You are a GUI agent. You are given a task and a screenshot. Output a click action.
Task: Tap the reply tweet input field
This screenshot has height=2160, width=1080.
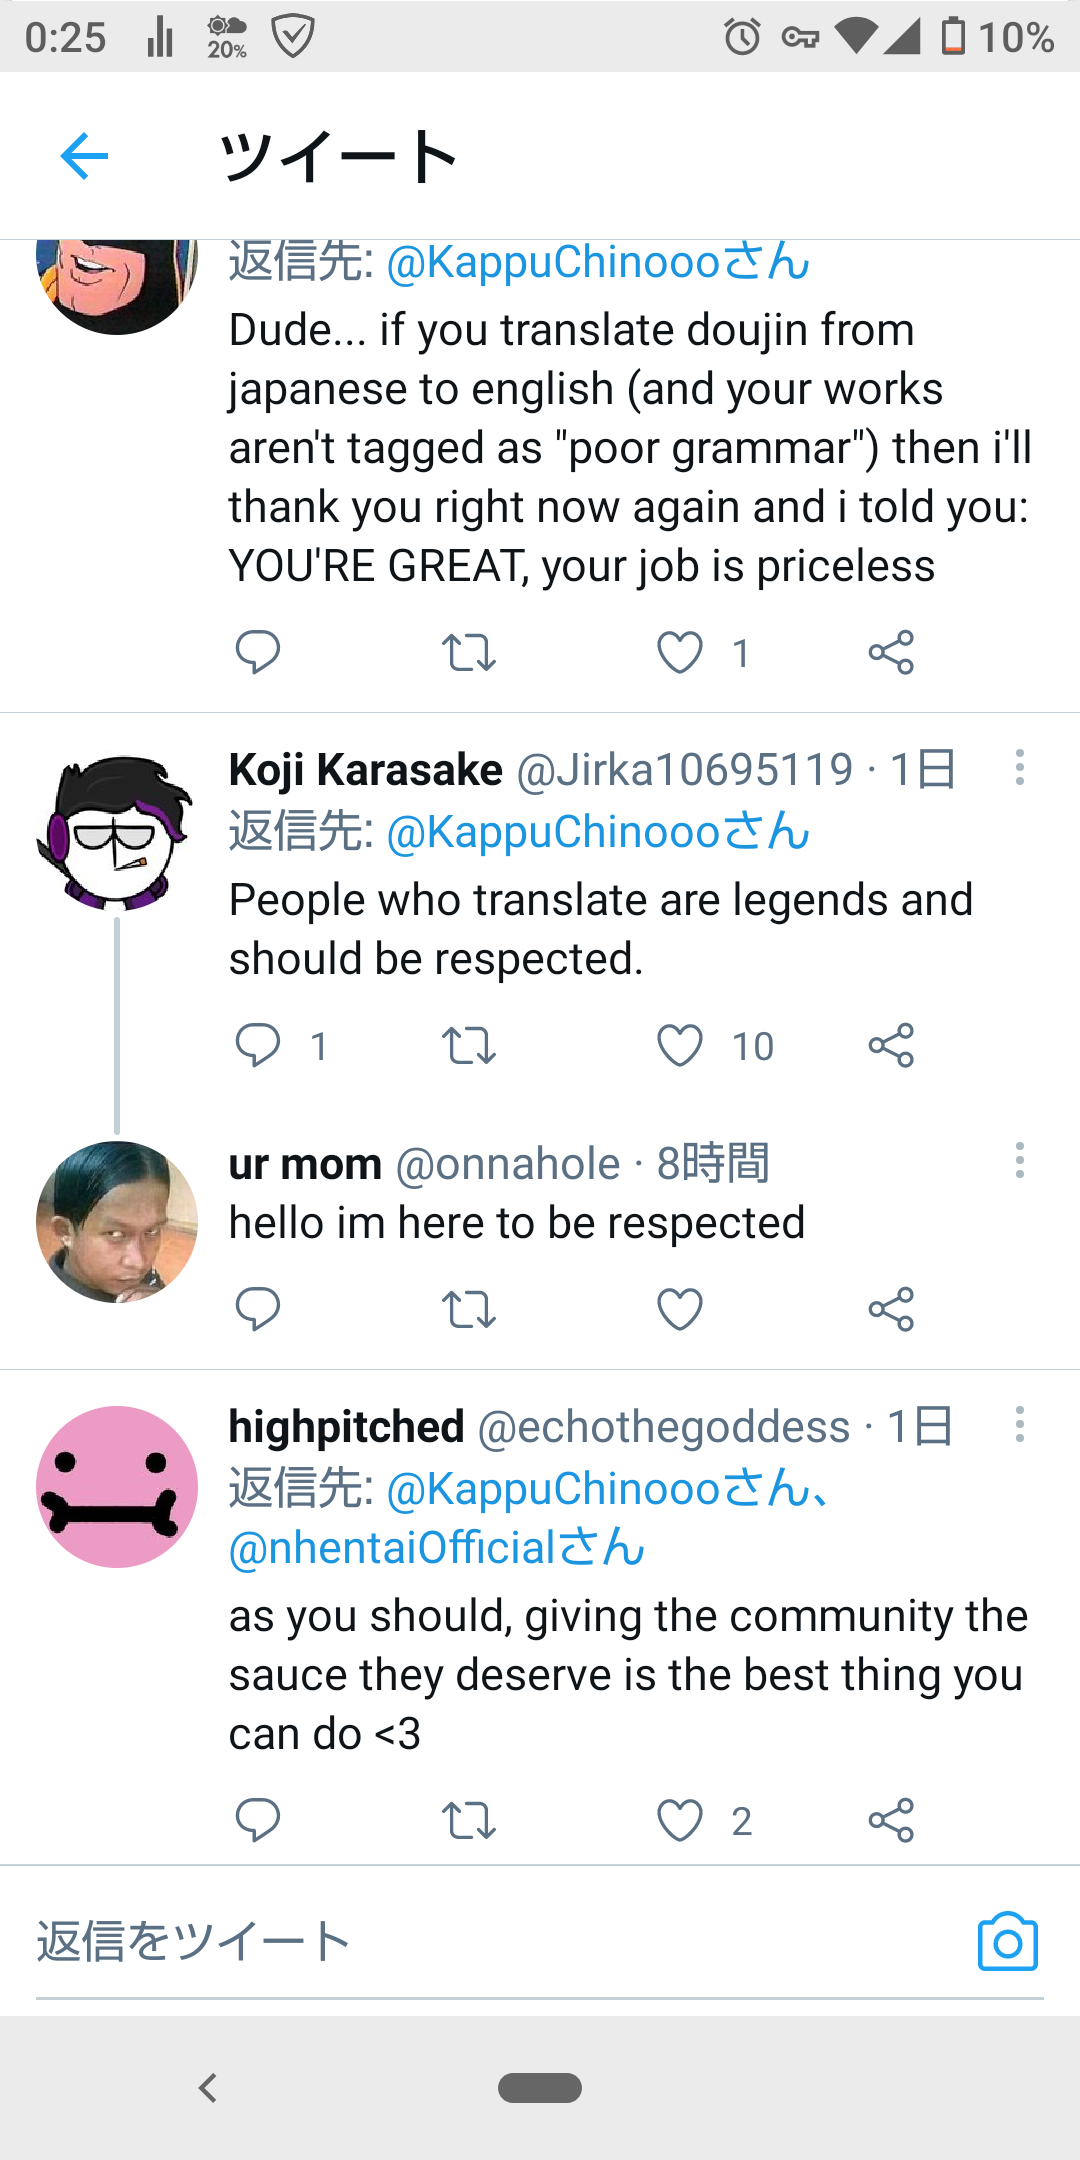(x=480, y=1942)
